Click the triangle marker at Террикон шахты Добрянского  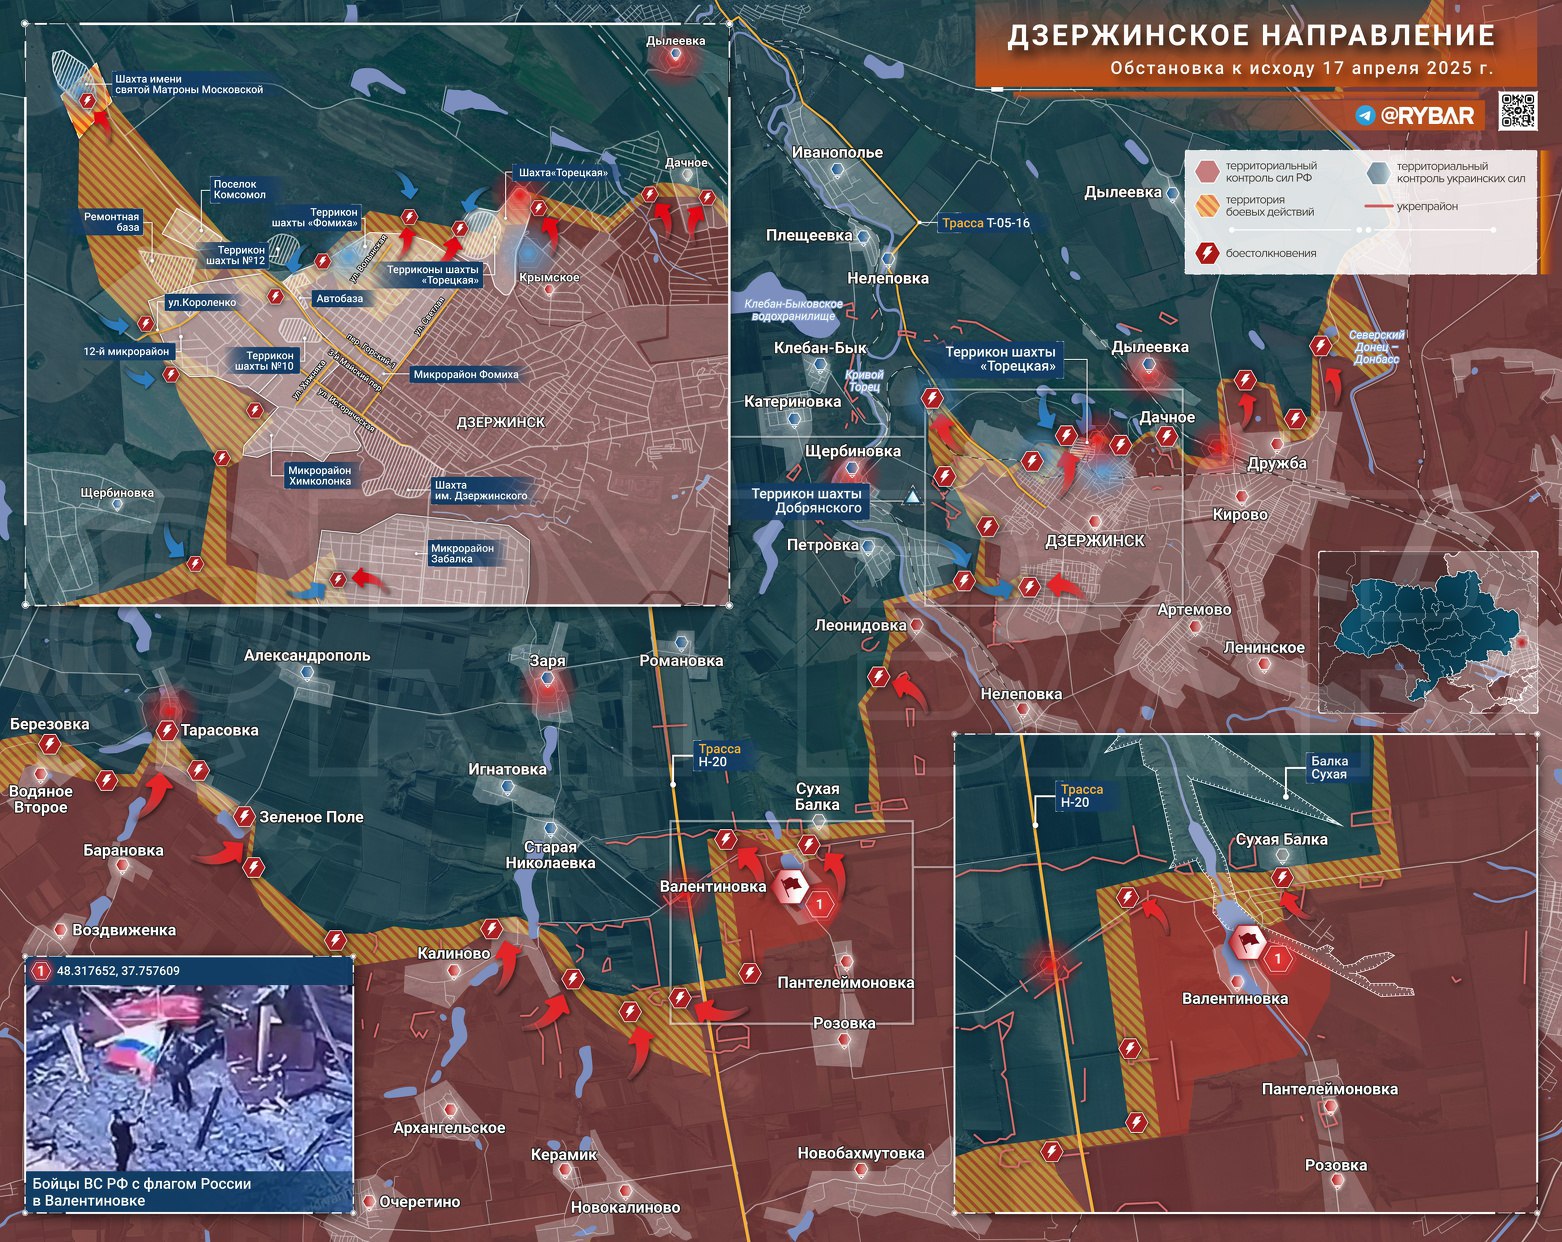[912, 497]
